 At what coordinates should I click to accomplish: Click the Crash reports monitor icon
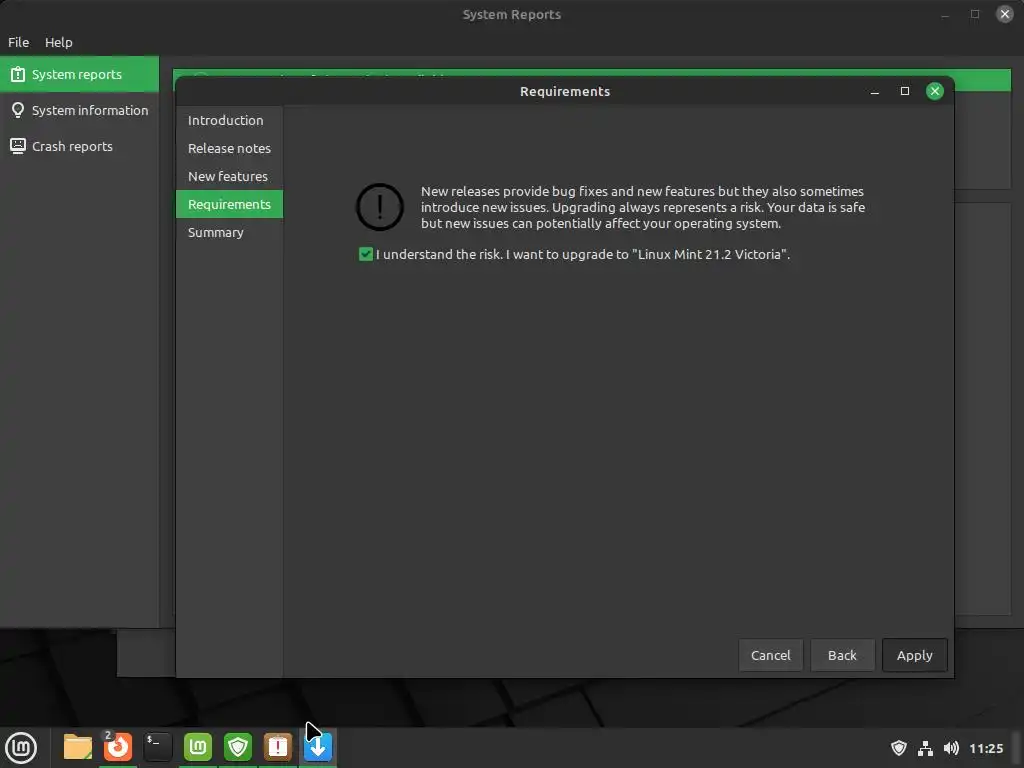(18, 146)
